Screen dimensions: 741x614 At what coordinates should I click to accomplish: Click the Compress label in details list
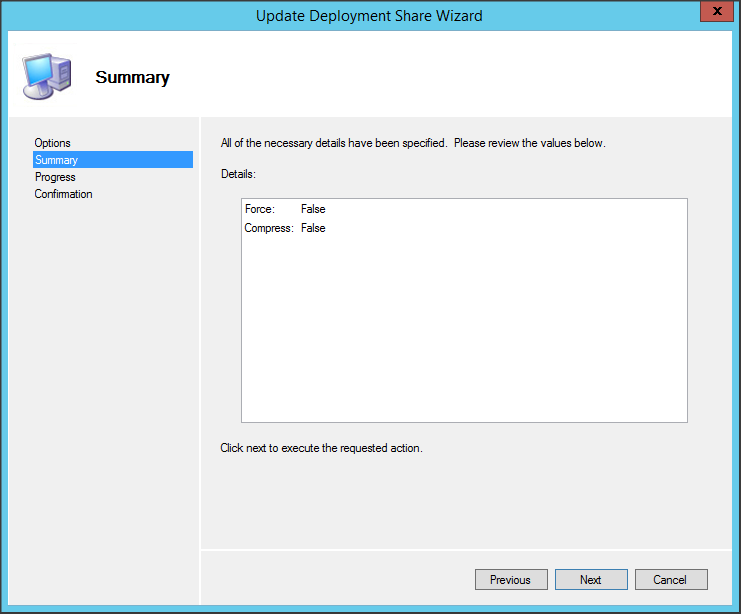[269, 228]
